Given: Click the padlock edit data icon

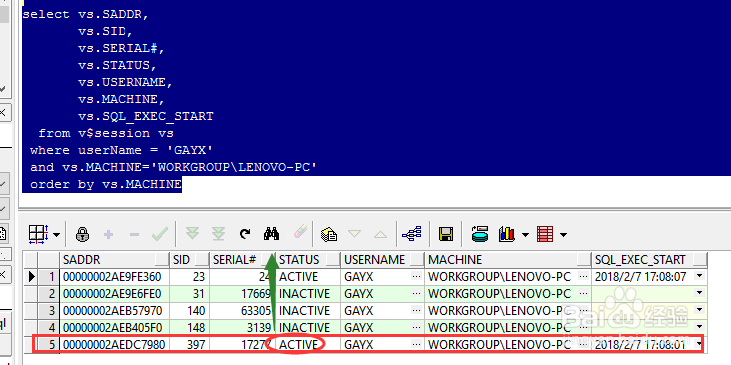Looking at the screenshot, I should click(83, 234).
